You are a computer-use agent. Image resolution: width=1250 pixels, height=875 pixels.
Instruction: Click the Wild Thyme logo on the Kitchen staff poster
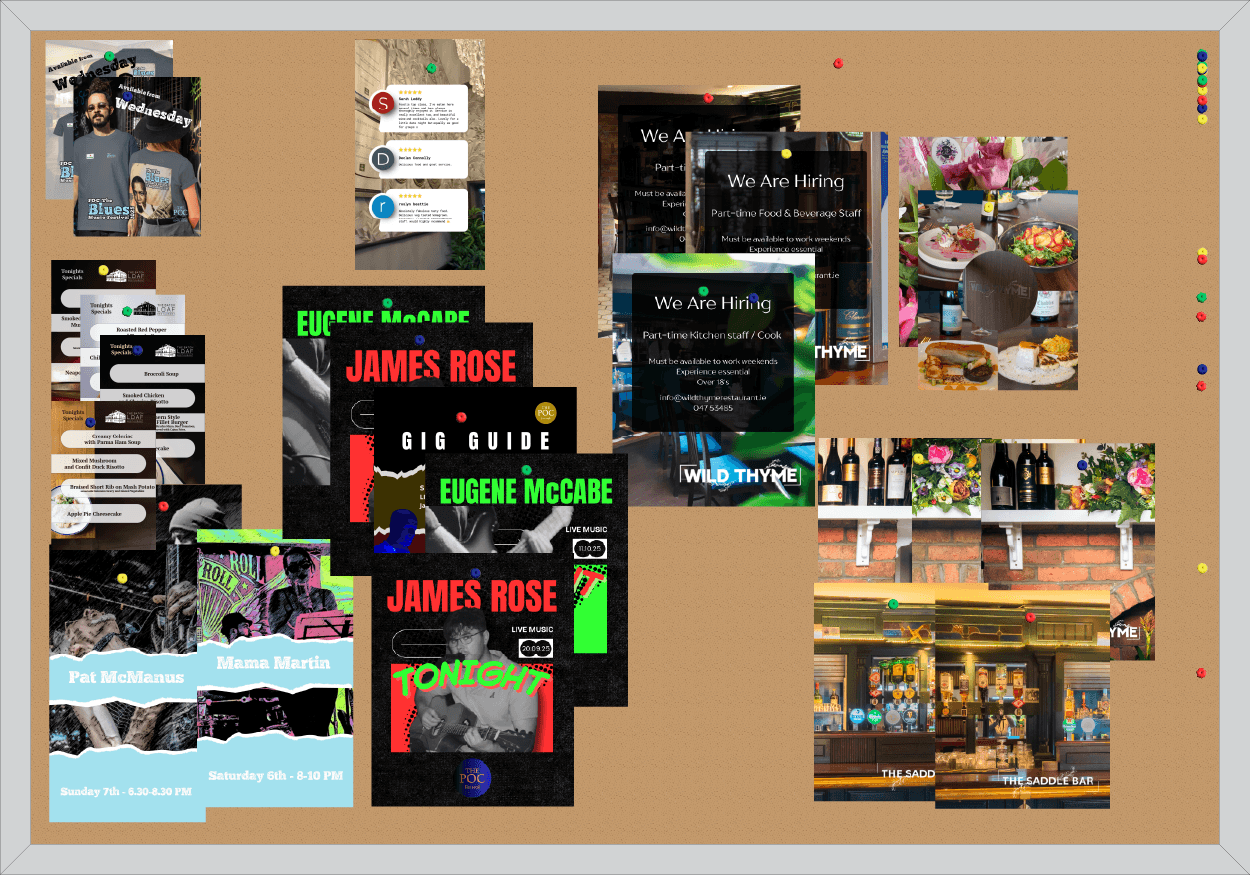point(741,475)
